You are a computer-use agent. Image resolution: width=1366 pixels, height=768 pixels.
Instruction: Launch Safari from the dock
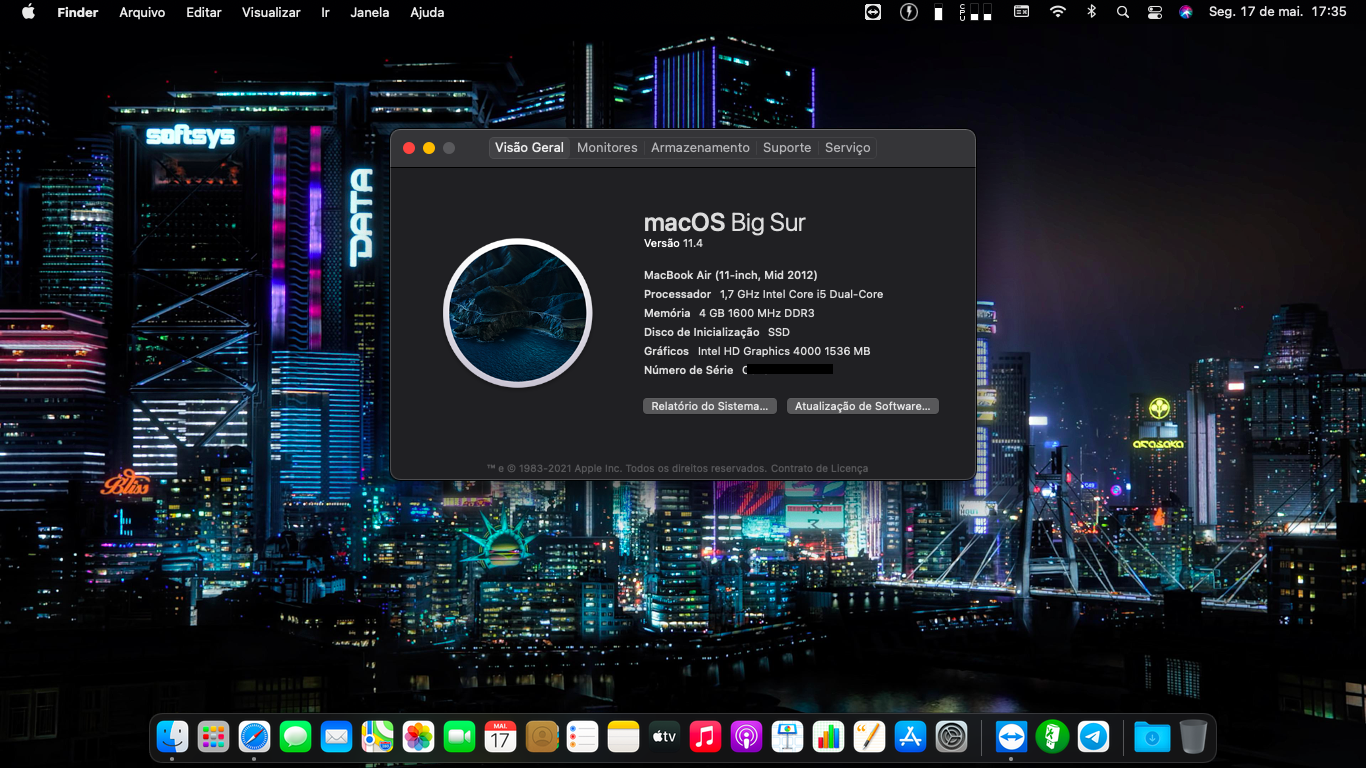pos(254,737)
